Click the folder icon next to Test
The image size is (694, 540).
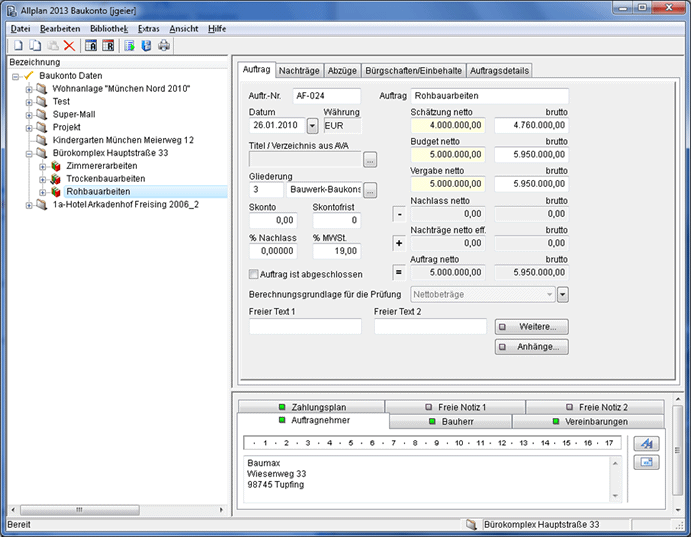pos(42,102)
